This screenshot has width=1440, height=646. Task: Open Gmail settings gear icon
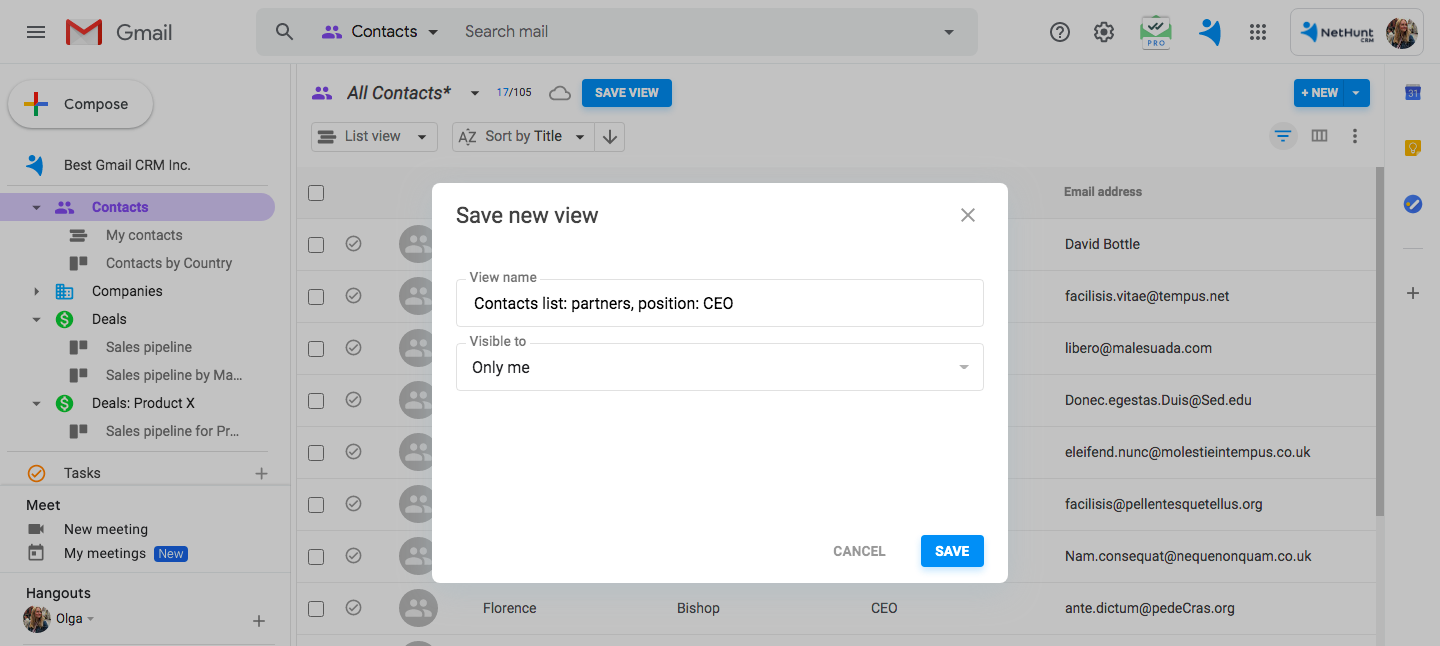click(1104, 32)
